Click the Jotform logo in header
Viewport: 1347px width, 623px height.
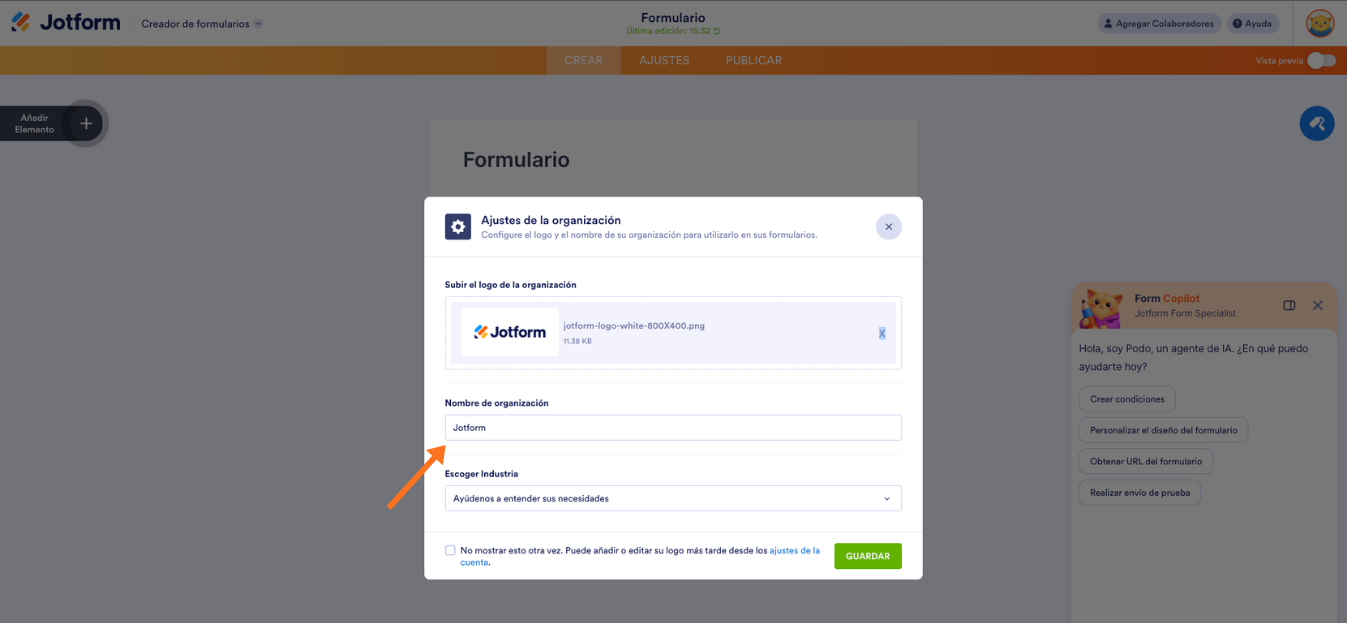pyautogui.click(x=65, y=22)
